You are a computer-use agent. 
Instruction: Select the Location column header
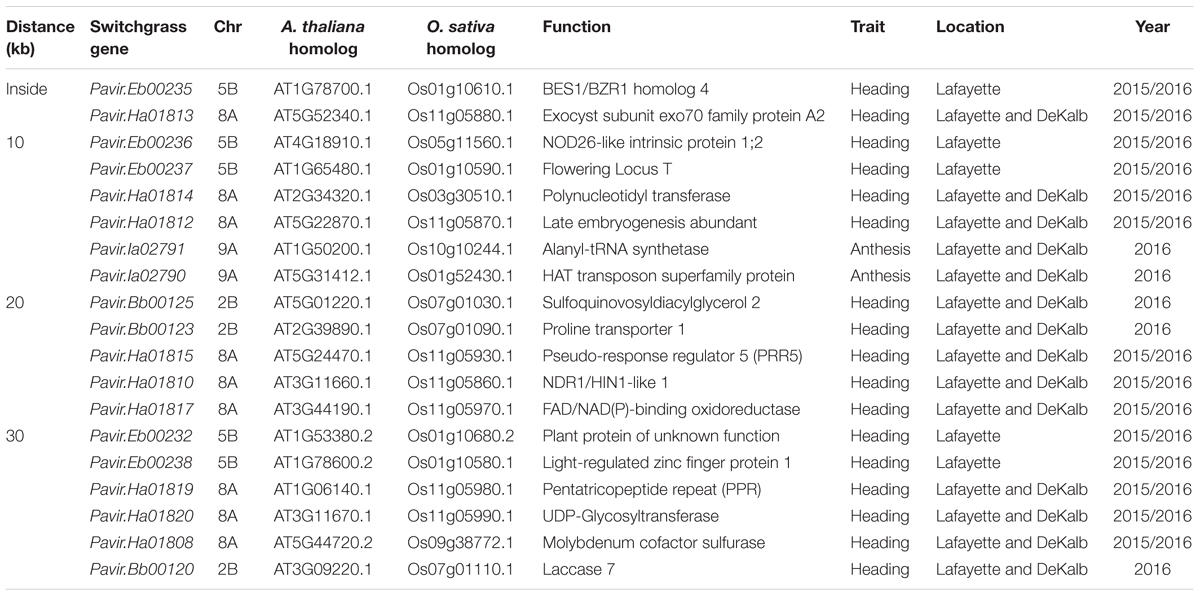pyautogui.click(x=970, y=27)
